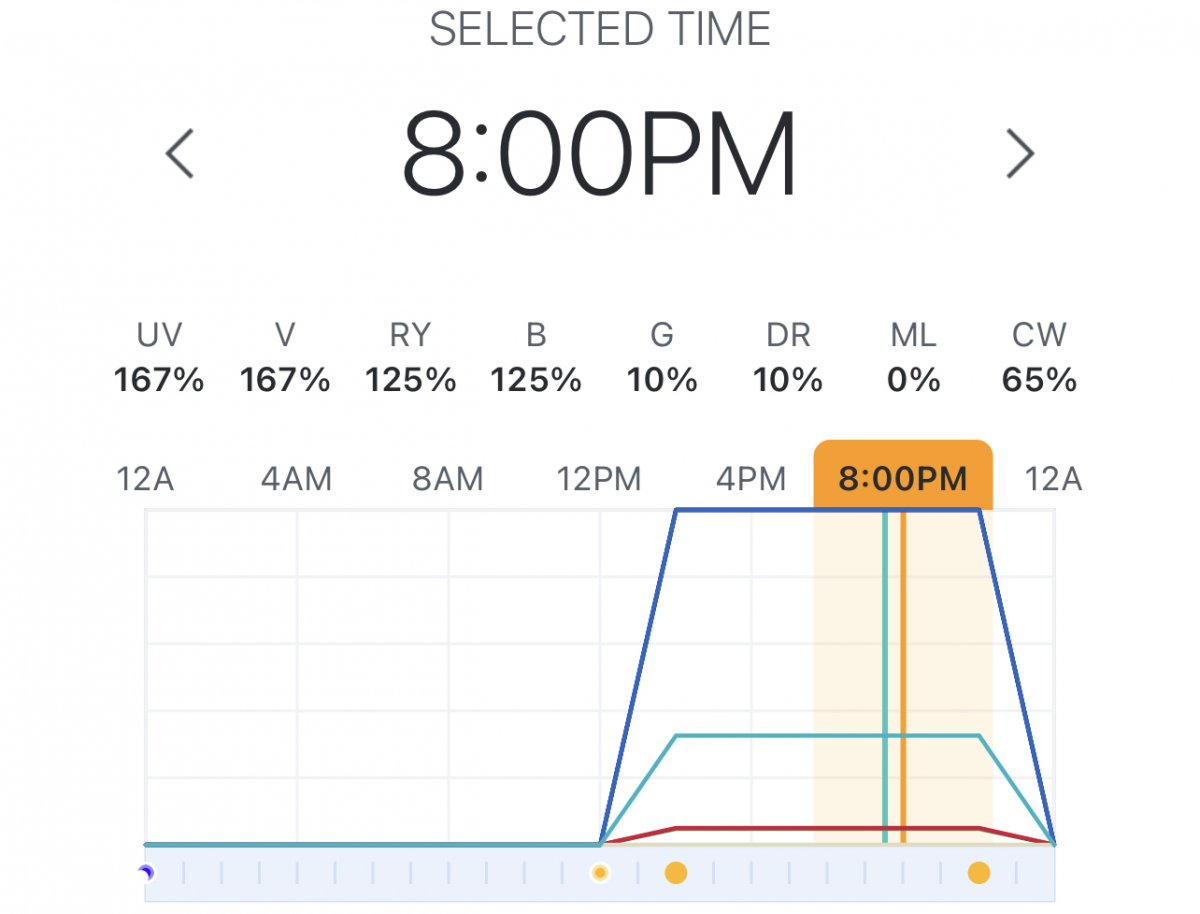Choose the DR channel at 10%

click(788, 358)
